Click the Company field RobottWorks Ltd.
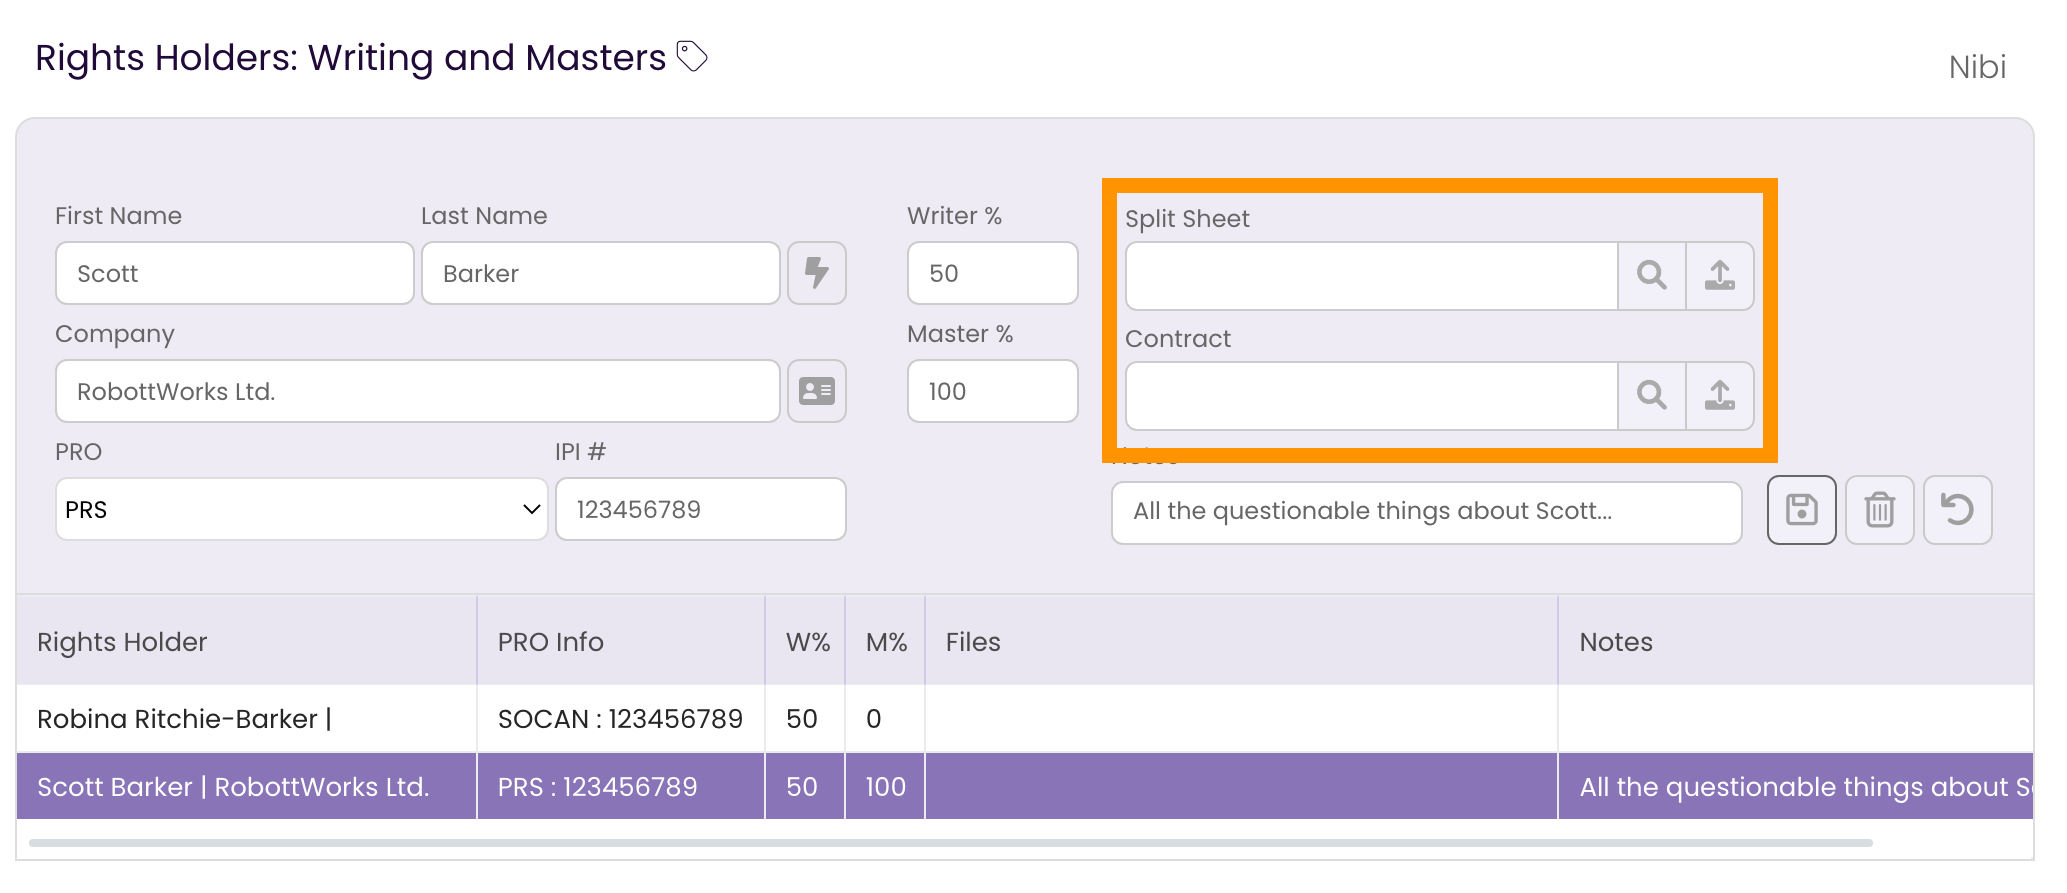Screen dimensions: 2067x893 click(418, 391)
